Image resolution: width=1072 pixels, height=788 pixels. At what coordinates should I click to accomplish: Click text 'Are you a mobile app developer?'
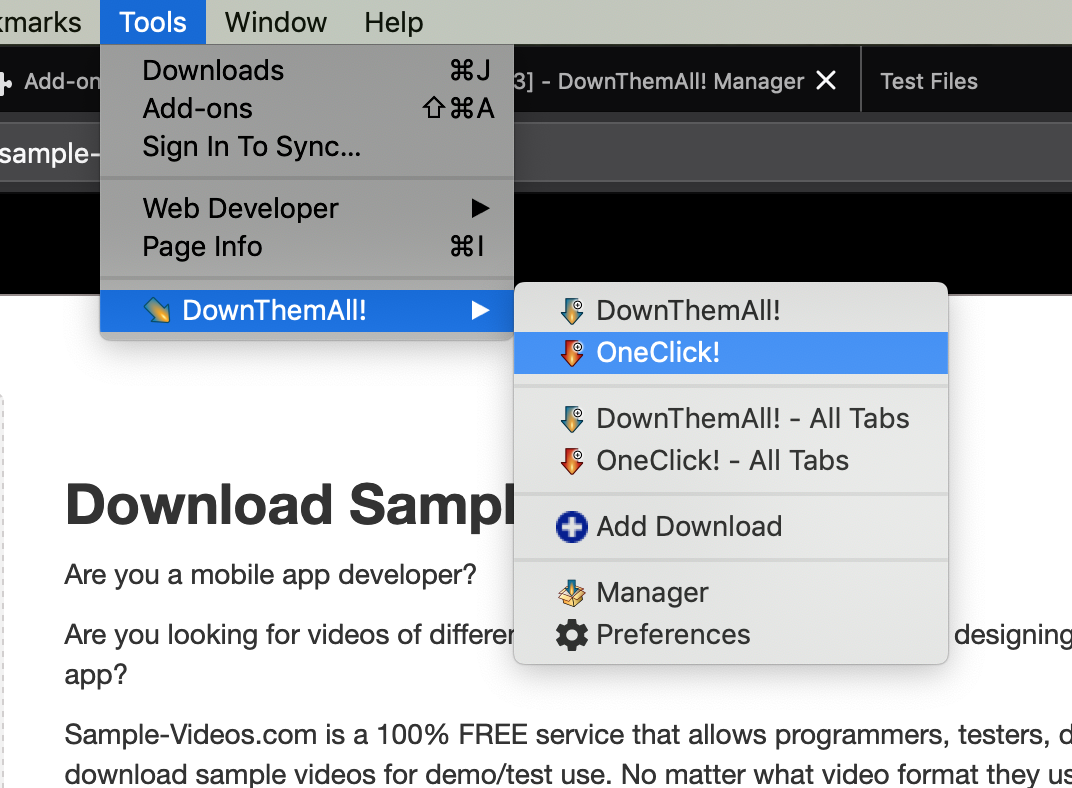pyautogui.click(x=270, y=575)
